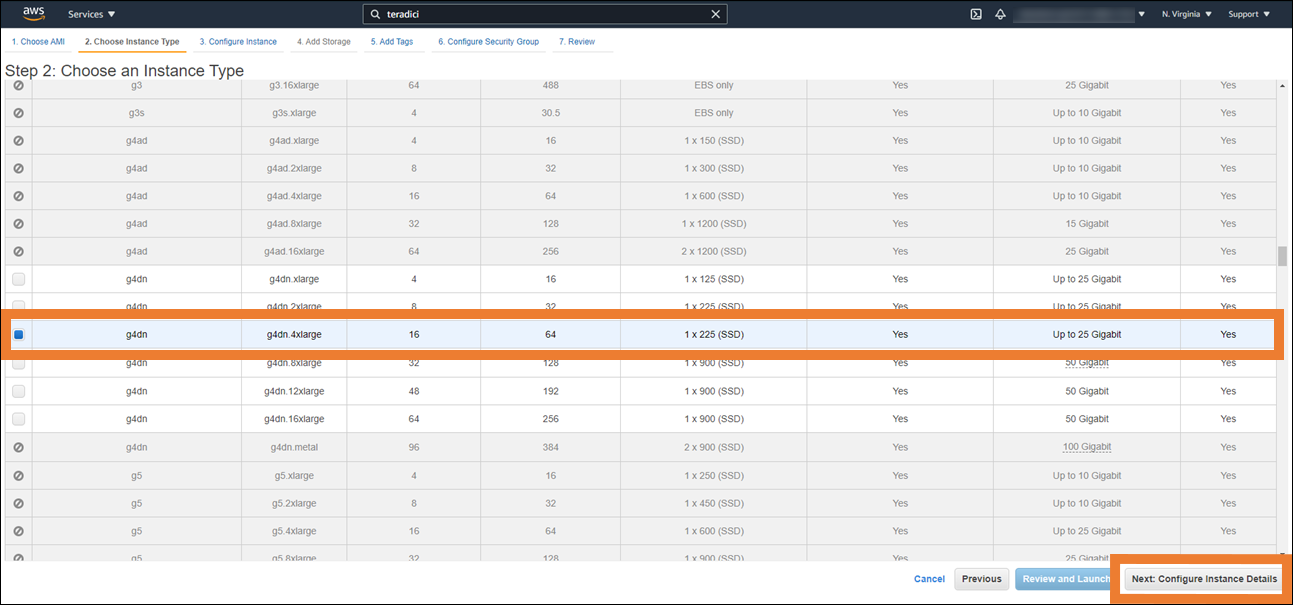This screenshot has width=1293, height=605.
Task: Click disabled icon on g5.4xlarge row
Action: click(x=19, y=531)
